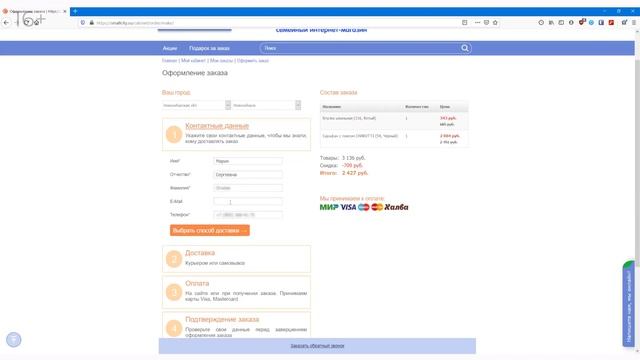This screenshot has height=360, width=640.
Task: Click the red square extension icon
Action: point(611,23)
